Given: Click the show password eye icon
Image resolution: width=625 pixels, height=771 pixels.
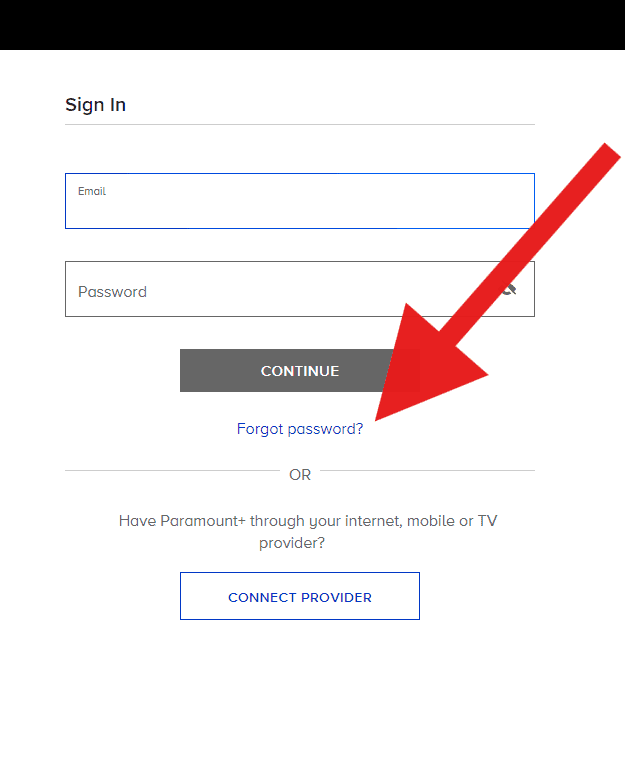Looking at the screenshot, I should click(510, 290).
